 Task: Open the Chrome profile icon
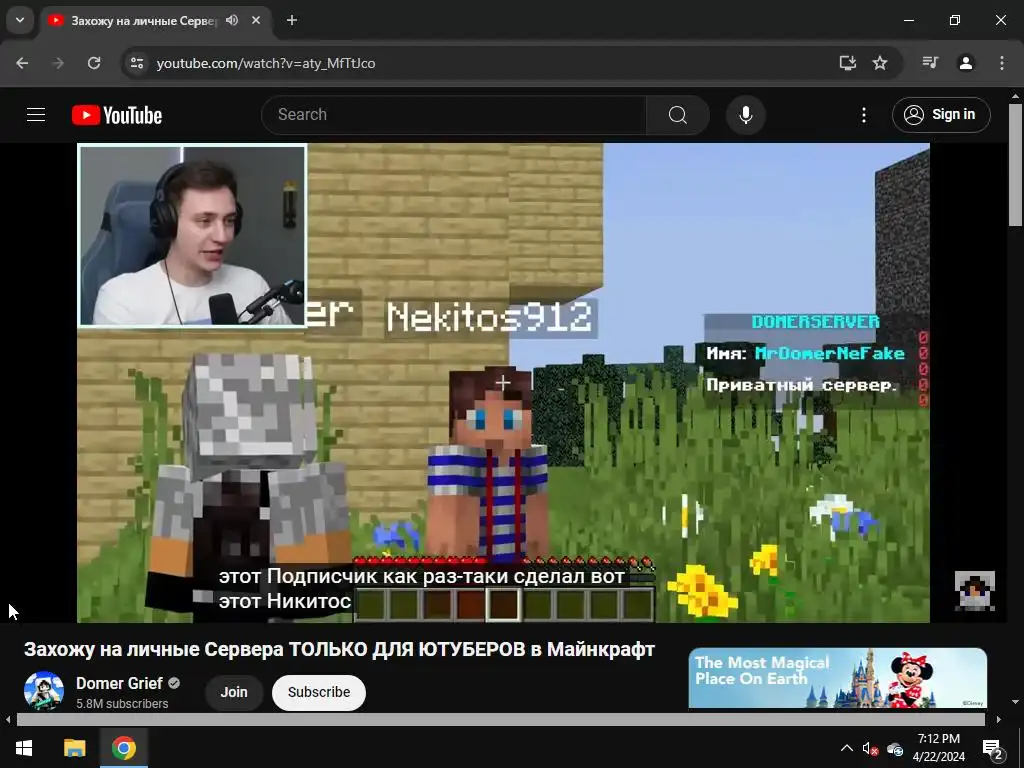[x=966, y=63]
